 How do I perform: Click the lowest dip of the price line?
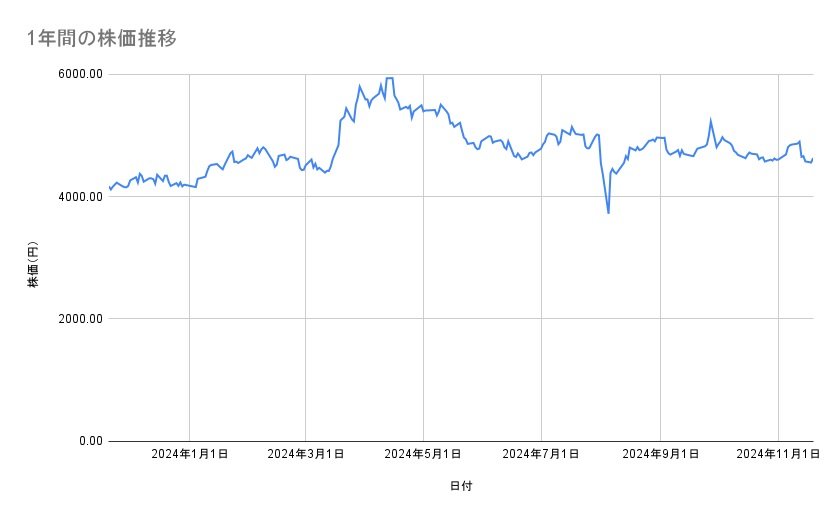pos(608,212)
